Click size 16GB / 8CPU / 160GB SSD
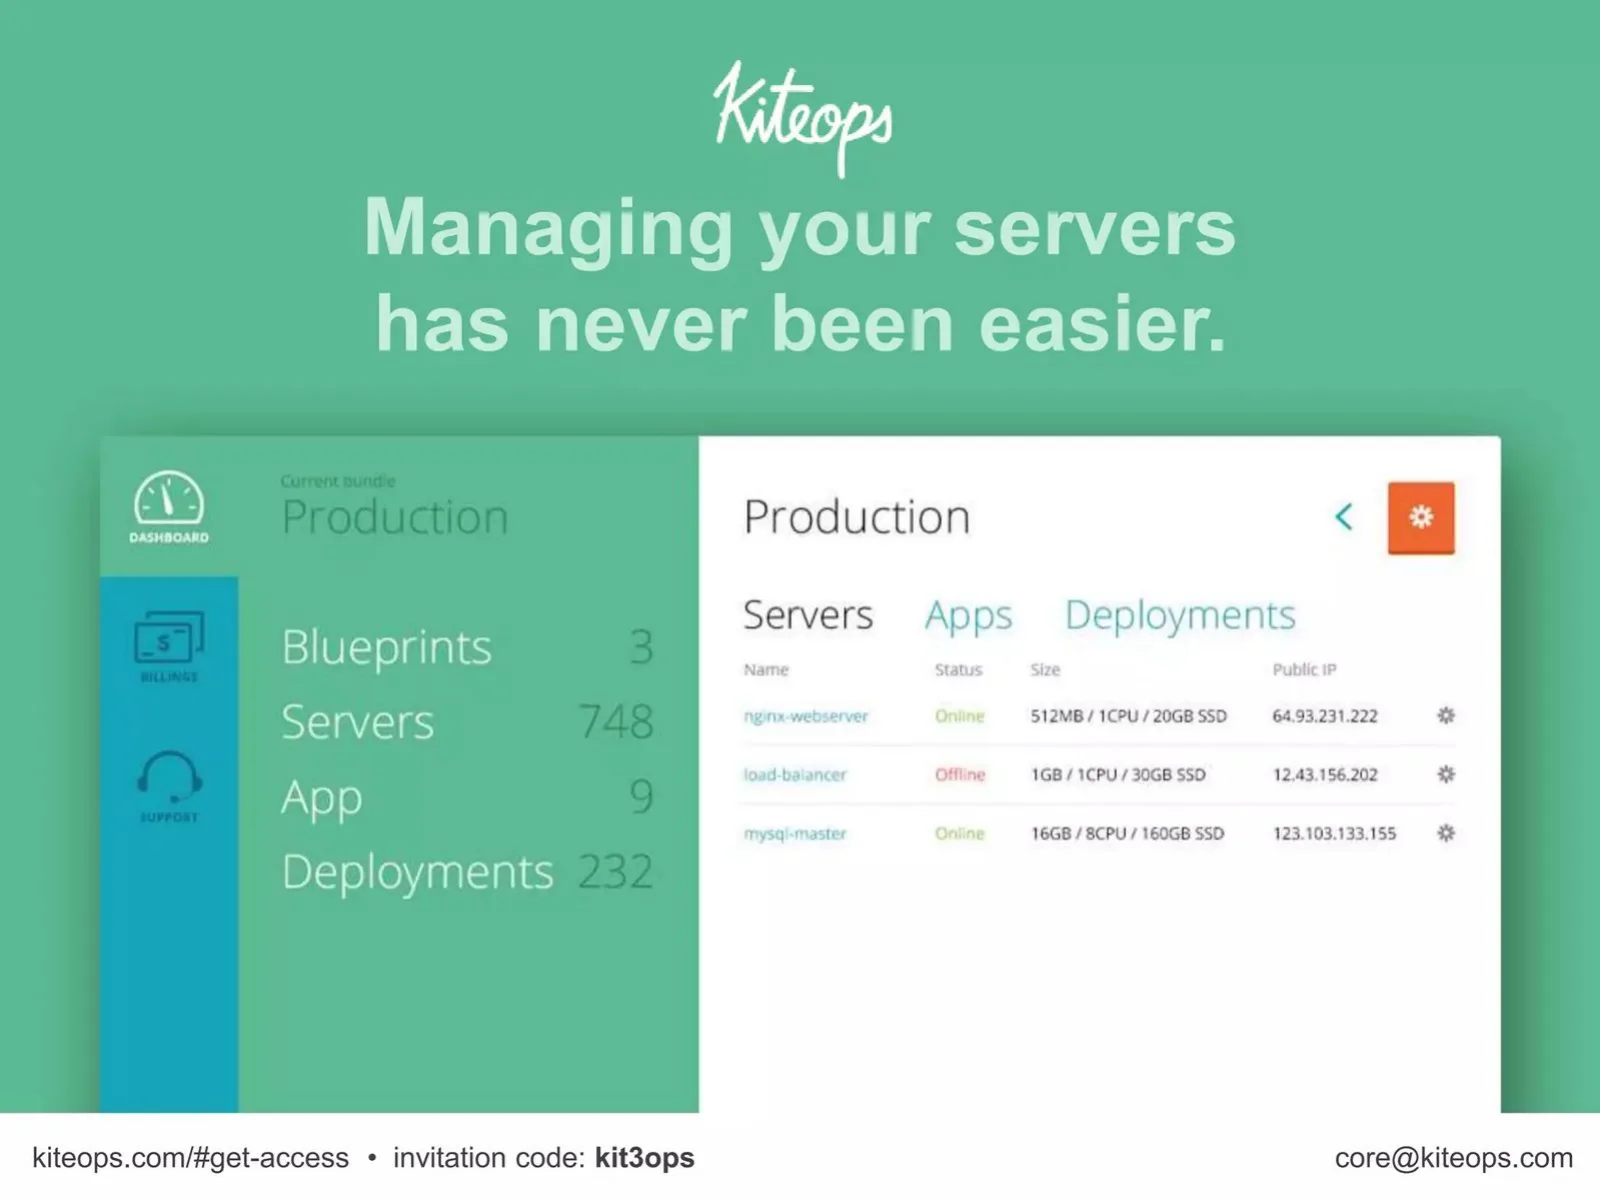The image size is (1600, 1200). pos(1127,833)
